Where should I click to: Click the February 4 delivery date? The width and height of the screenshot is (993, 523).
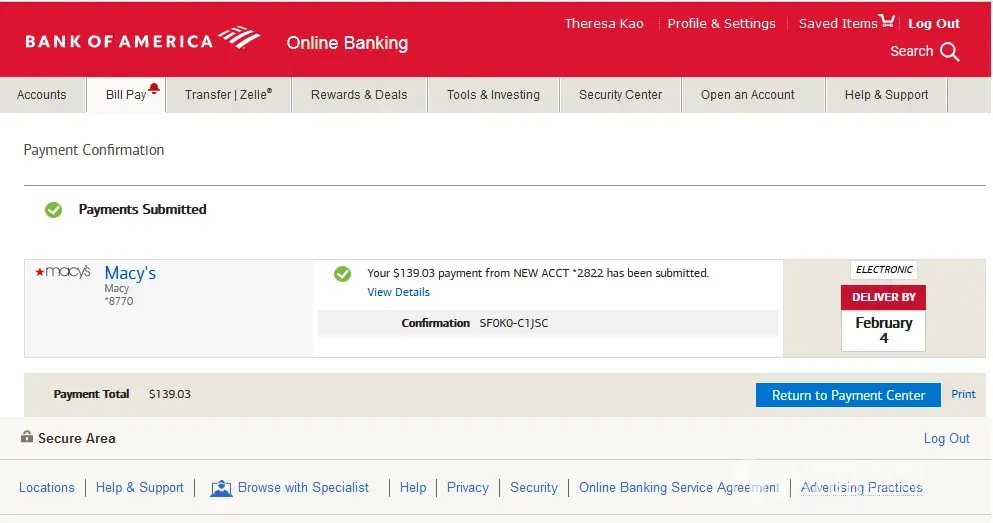coord(883,330)
